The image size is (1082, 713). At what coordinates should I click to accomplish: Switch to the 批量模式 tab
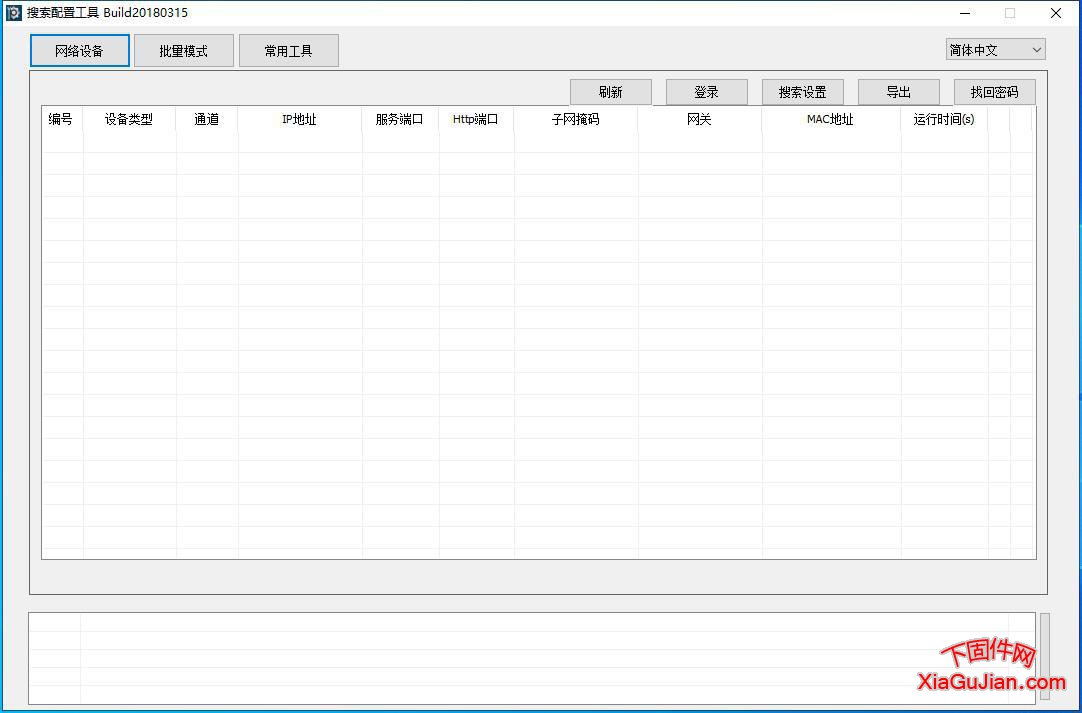[x=184, y=50]
